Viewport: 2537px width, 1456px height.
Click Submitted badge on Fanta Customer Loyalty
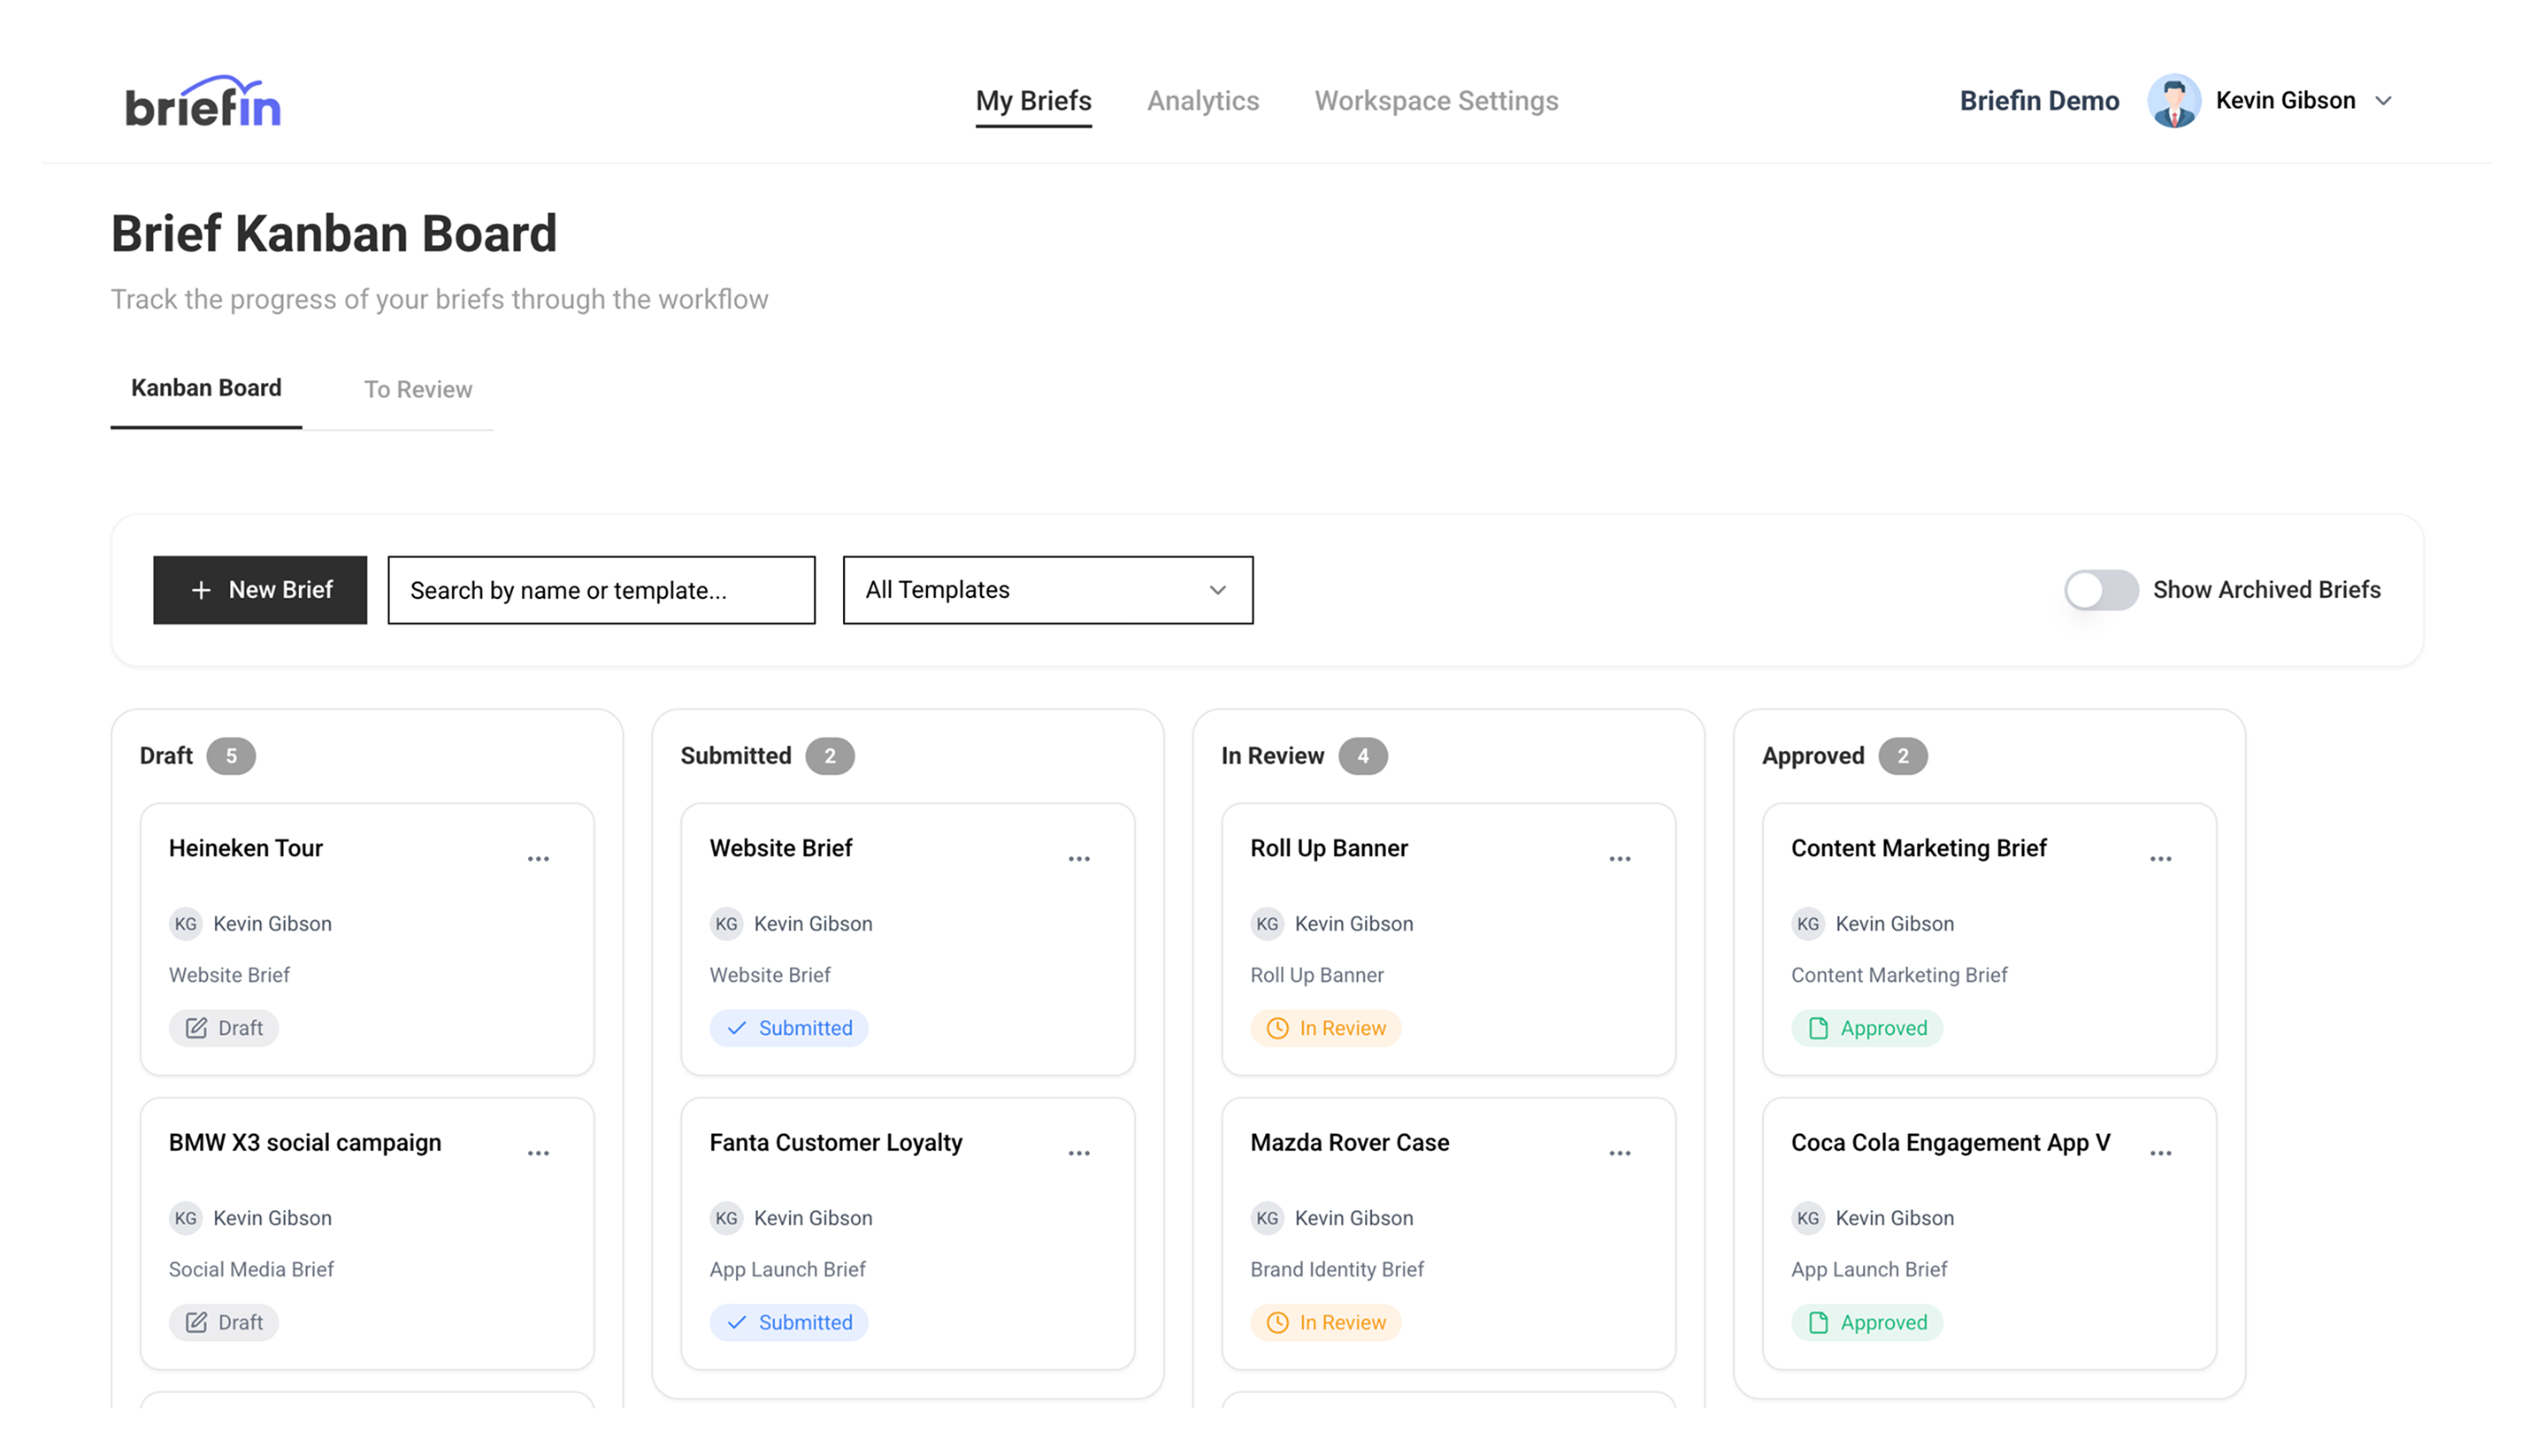coord(789,1322)
